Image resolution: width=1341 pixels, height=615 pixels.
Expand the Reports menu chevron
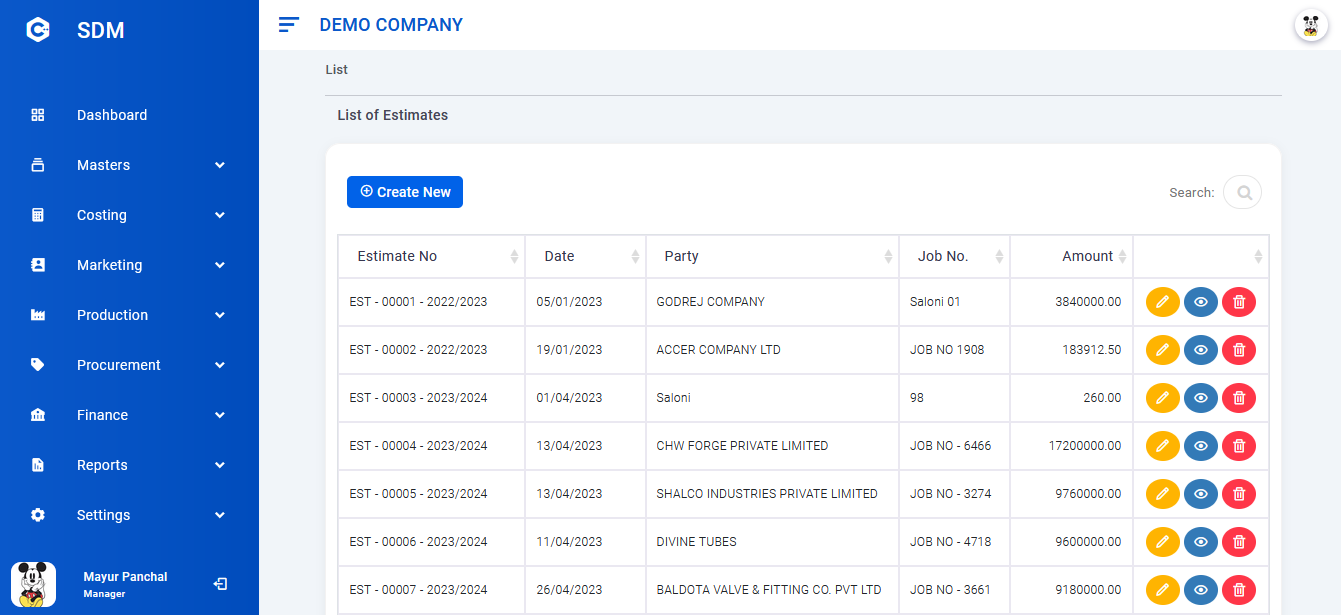coord(220,465)
